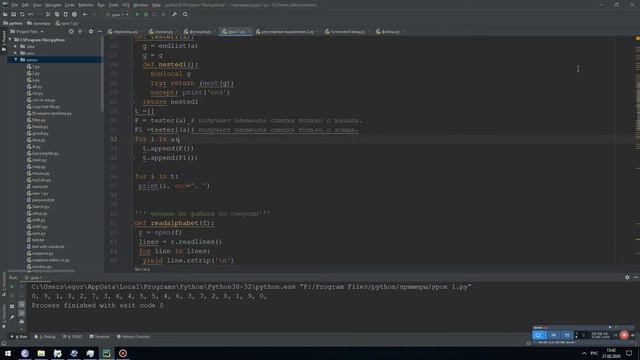Open settings with the wrench toolbar icon
This screenshot has height=360, width=640.
pos(174,14)
